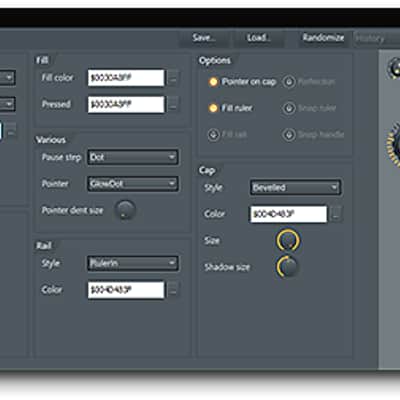Click the Fill color value field
This screenshot has height=400, width=400.
[x=126, y=78]
